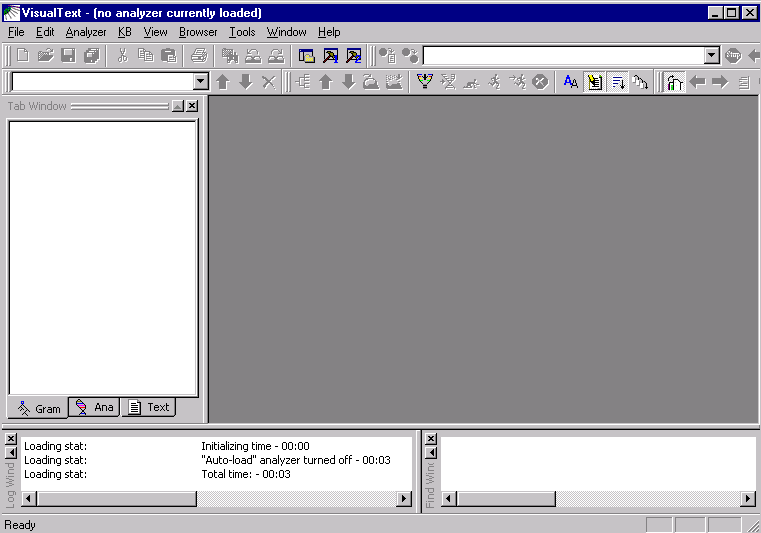761x533 pixels.
Task: Open the wide address combo box dropdown
Action: click(711, 55)
